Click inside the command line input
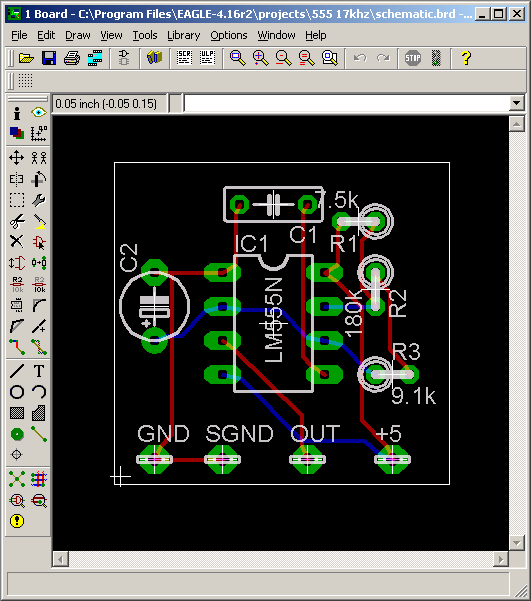Screen dimensions: 531x601 (x=347, y=103)
